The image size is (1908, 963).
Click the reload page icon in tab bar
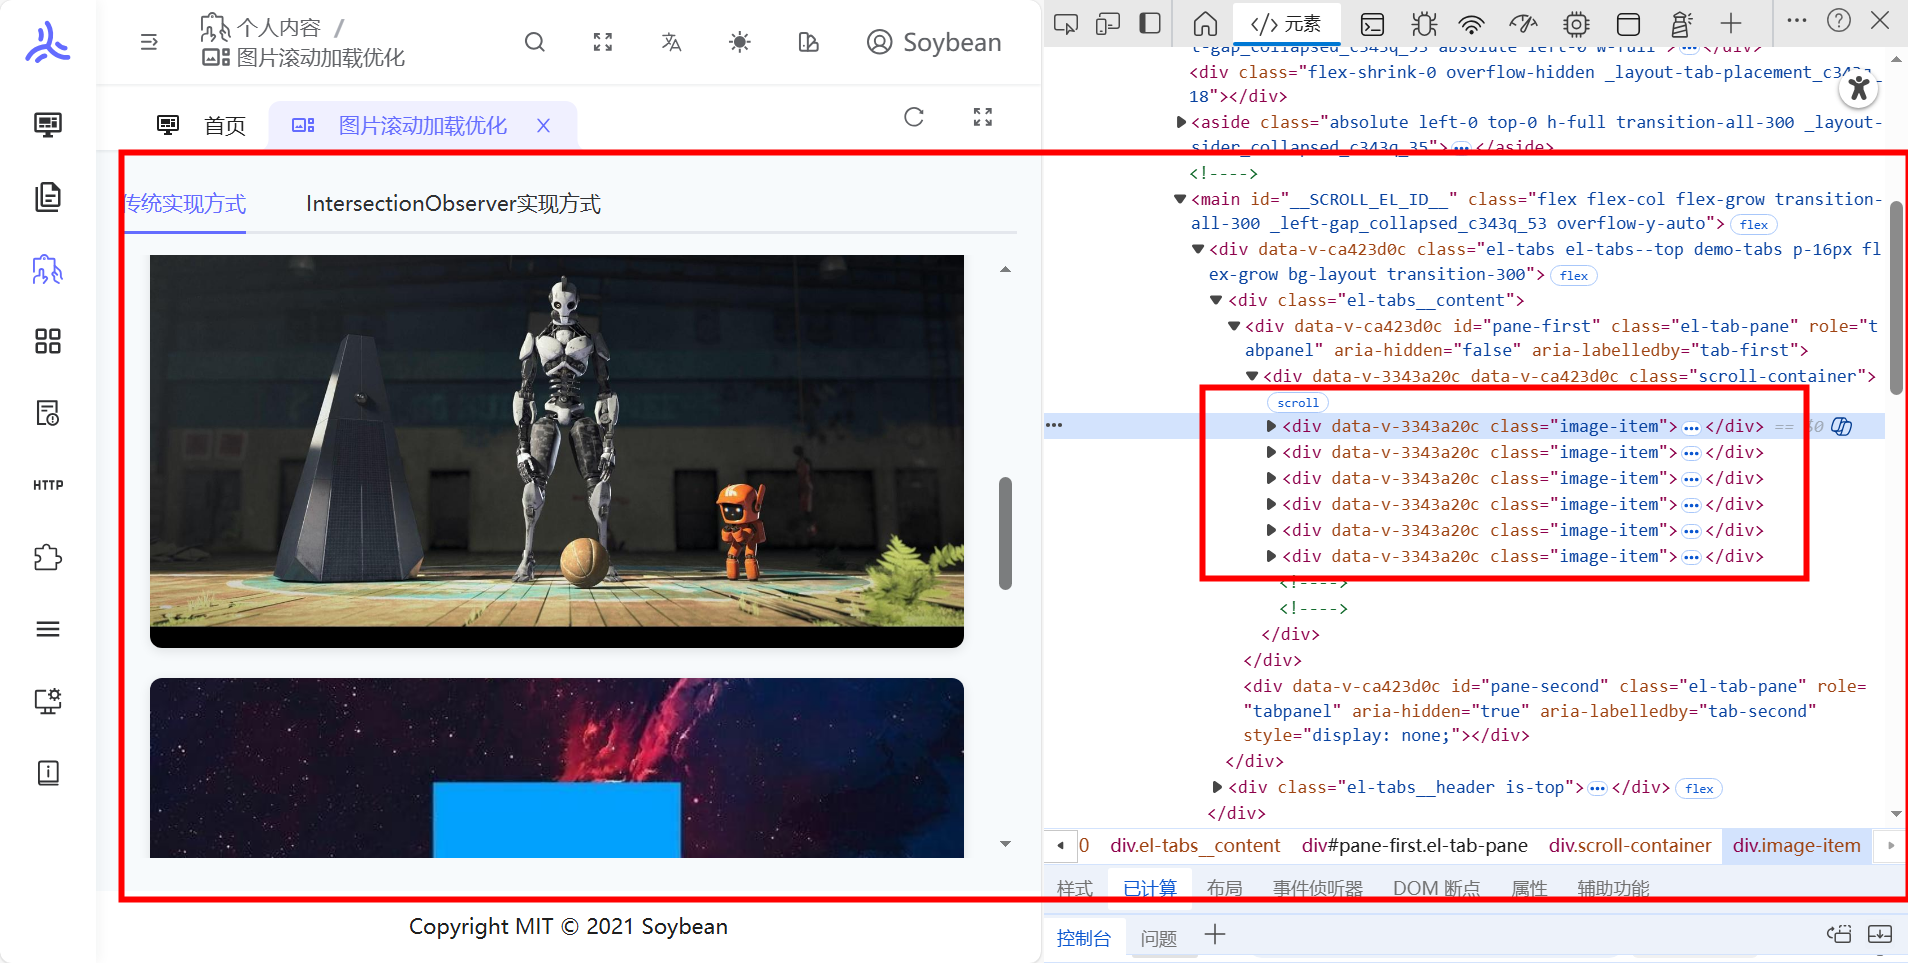tap(914, 117)
